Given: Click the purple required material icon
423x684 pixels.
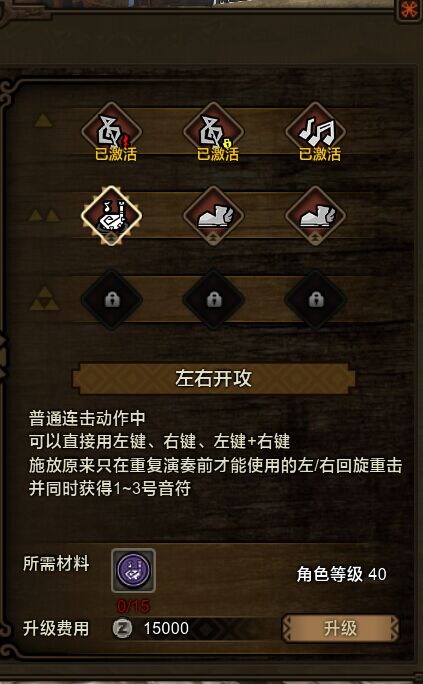Looking at the screenshot, I should pyautogui.click(x=133, y=571).
